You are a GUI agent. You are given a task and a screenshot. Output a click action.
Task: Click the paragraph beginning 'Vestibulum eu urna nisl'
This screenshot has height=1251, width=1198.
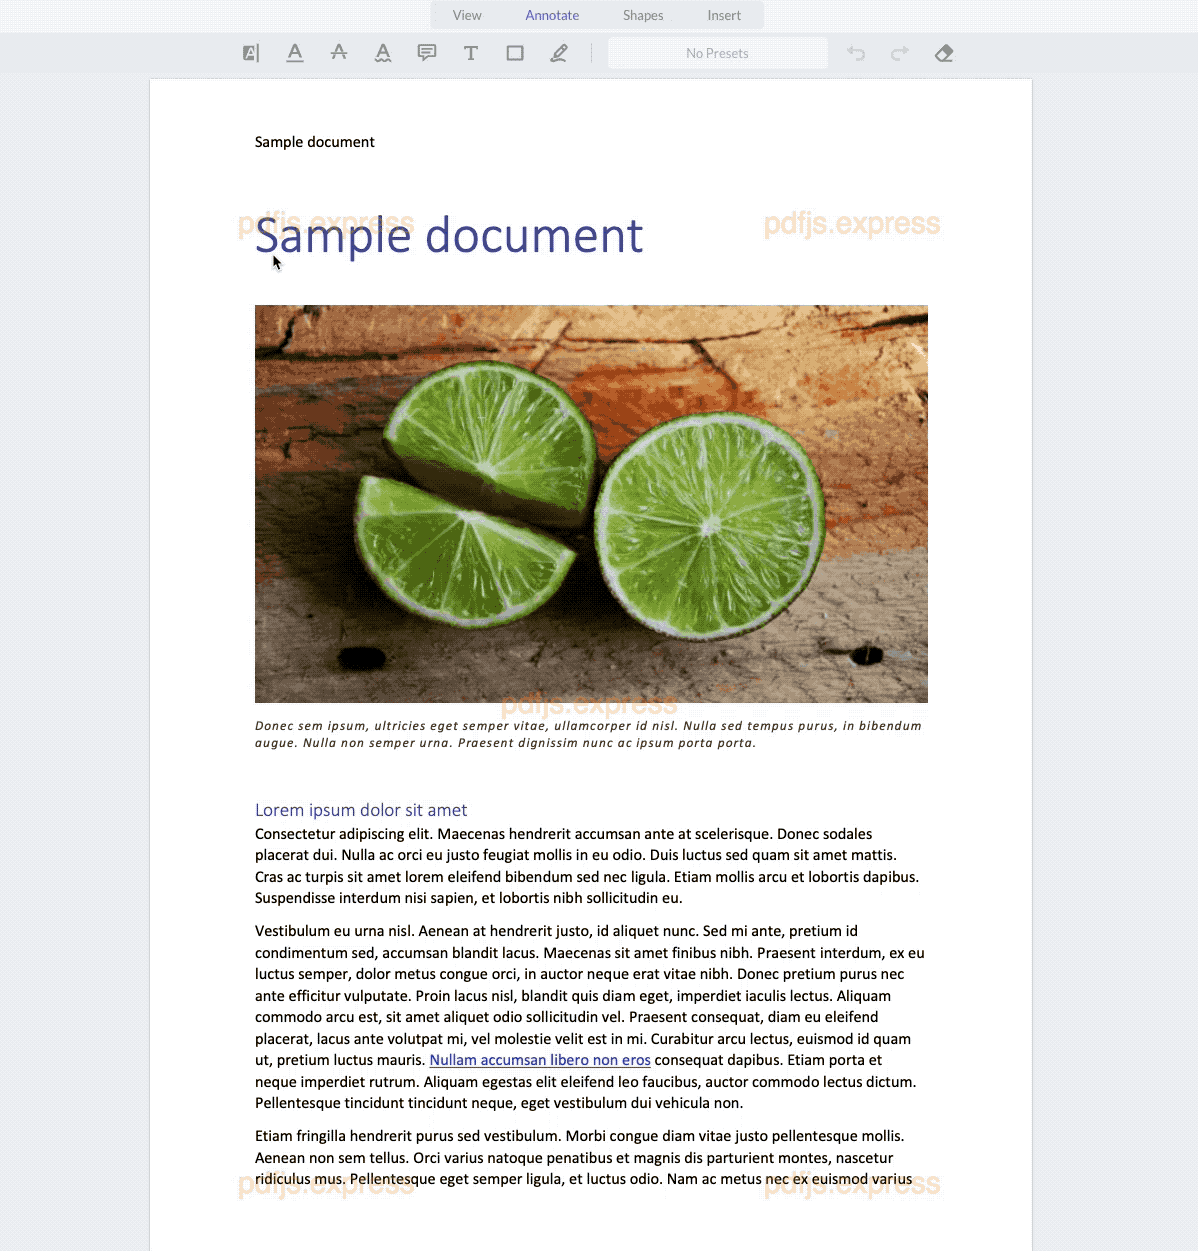pos(590,1017)
